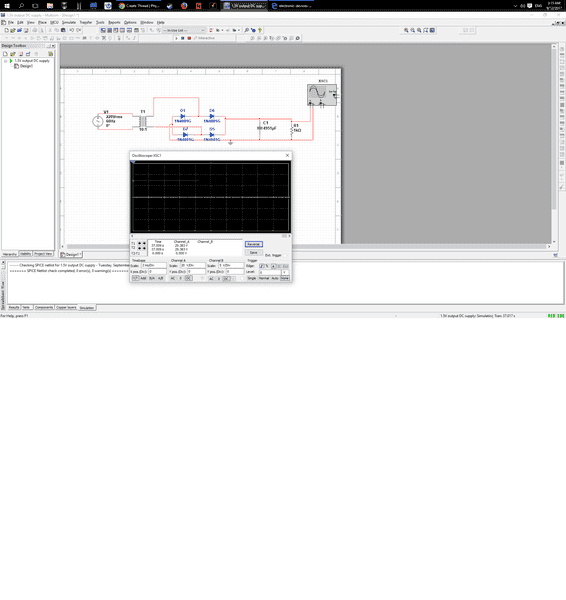Open the Simulate menu

(69, 23)
